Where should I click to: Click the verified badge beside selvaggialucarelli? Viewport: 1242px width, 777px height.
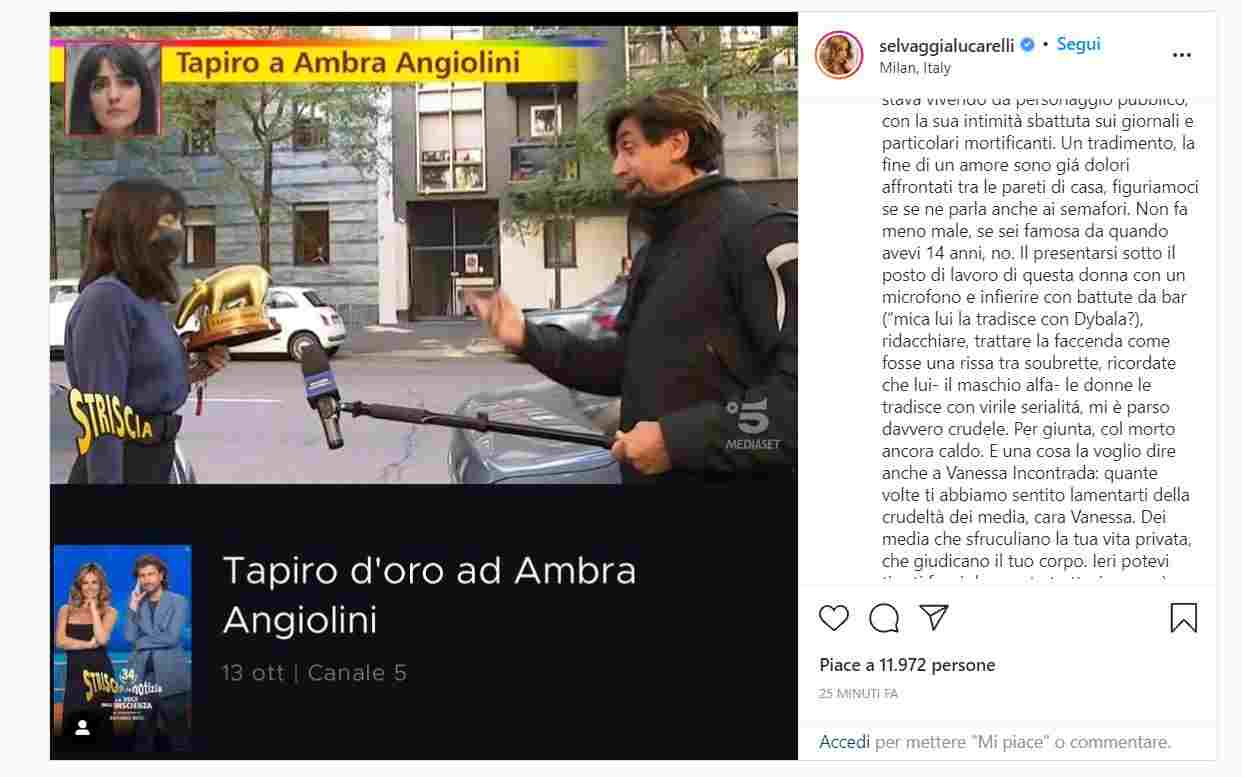click(x=1027, y=45)
